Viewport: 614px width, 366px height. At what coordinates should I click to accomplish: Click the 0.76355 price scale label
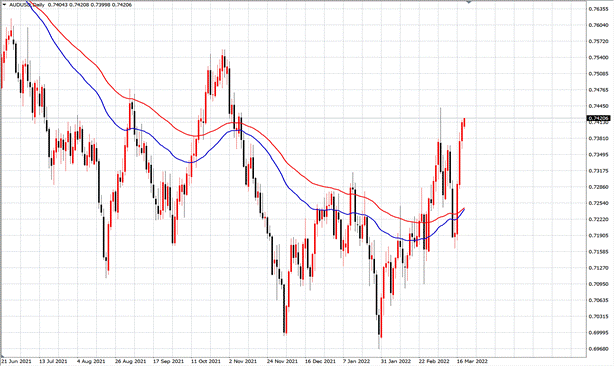click(x=598, y=9)
